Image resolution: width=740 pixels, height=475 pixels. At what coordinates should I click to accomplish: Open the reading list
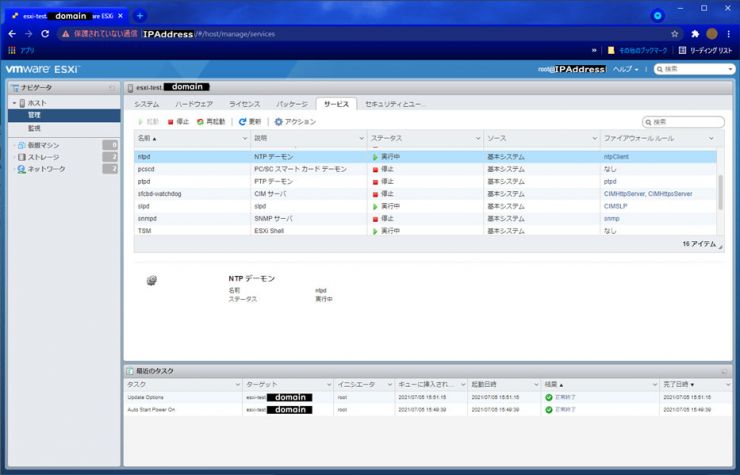coord(705,50)
